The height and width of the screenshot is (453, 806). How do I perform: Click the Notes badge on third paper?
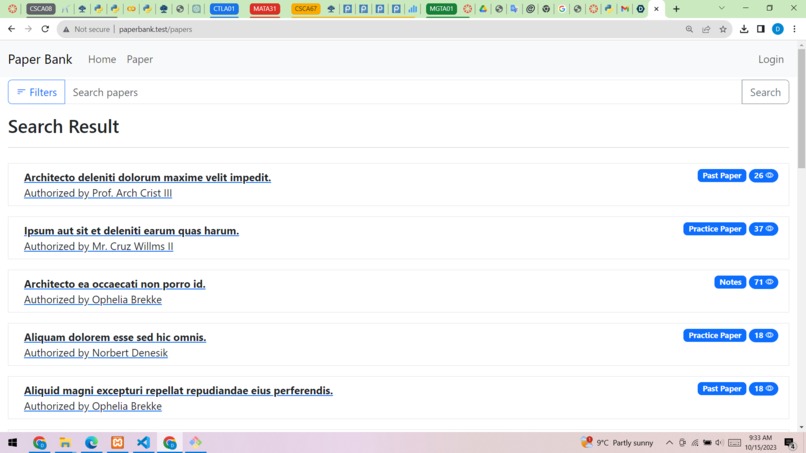tap(730, 282)
